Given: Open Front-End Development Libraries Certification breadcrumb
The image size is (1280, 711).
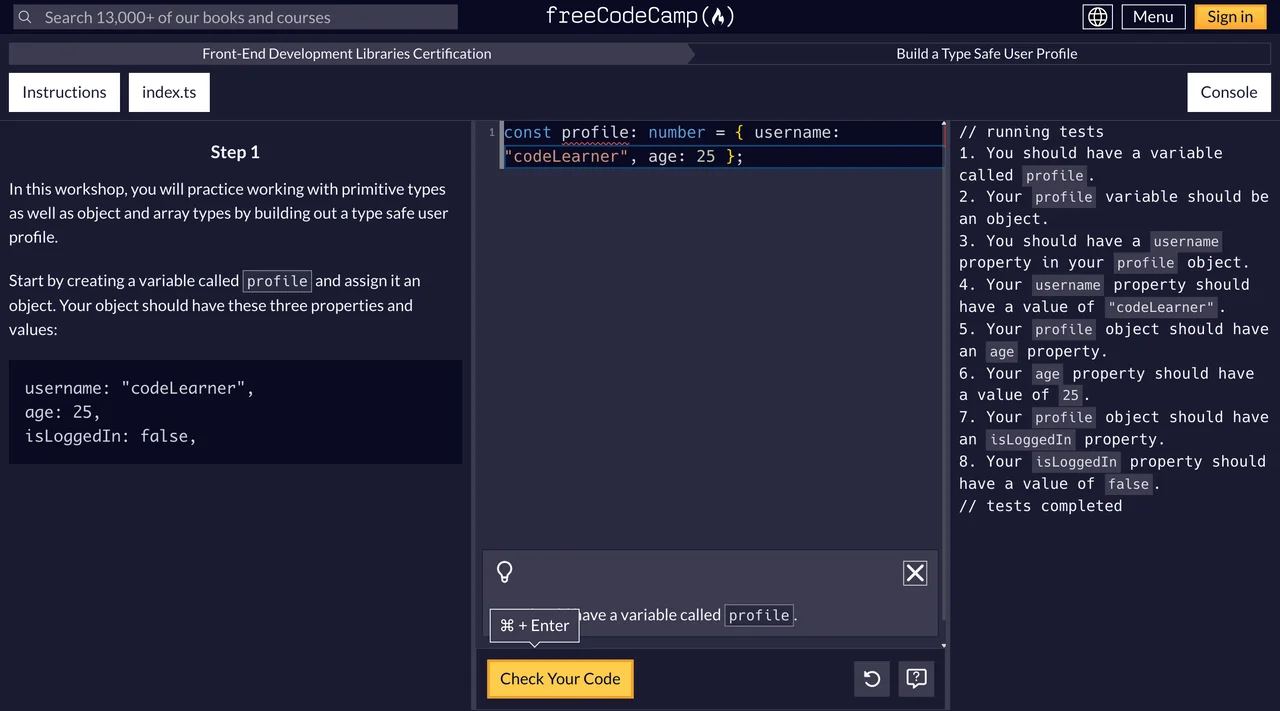Looking at the screenshot, I should coord(347,54).
